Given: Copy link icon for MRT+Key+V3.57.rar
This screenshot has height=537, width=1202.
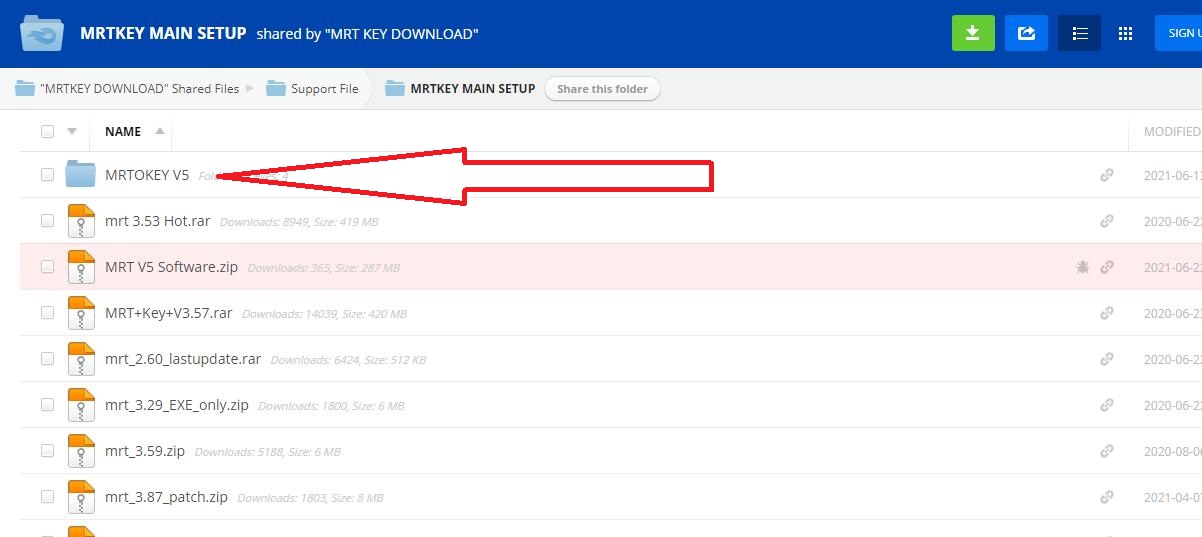Looking at the screenshot, I should click(1107, 313).
